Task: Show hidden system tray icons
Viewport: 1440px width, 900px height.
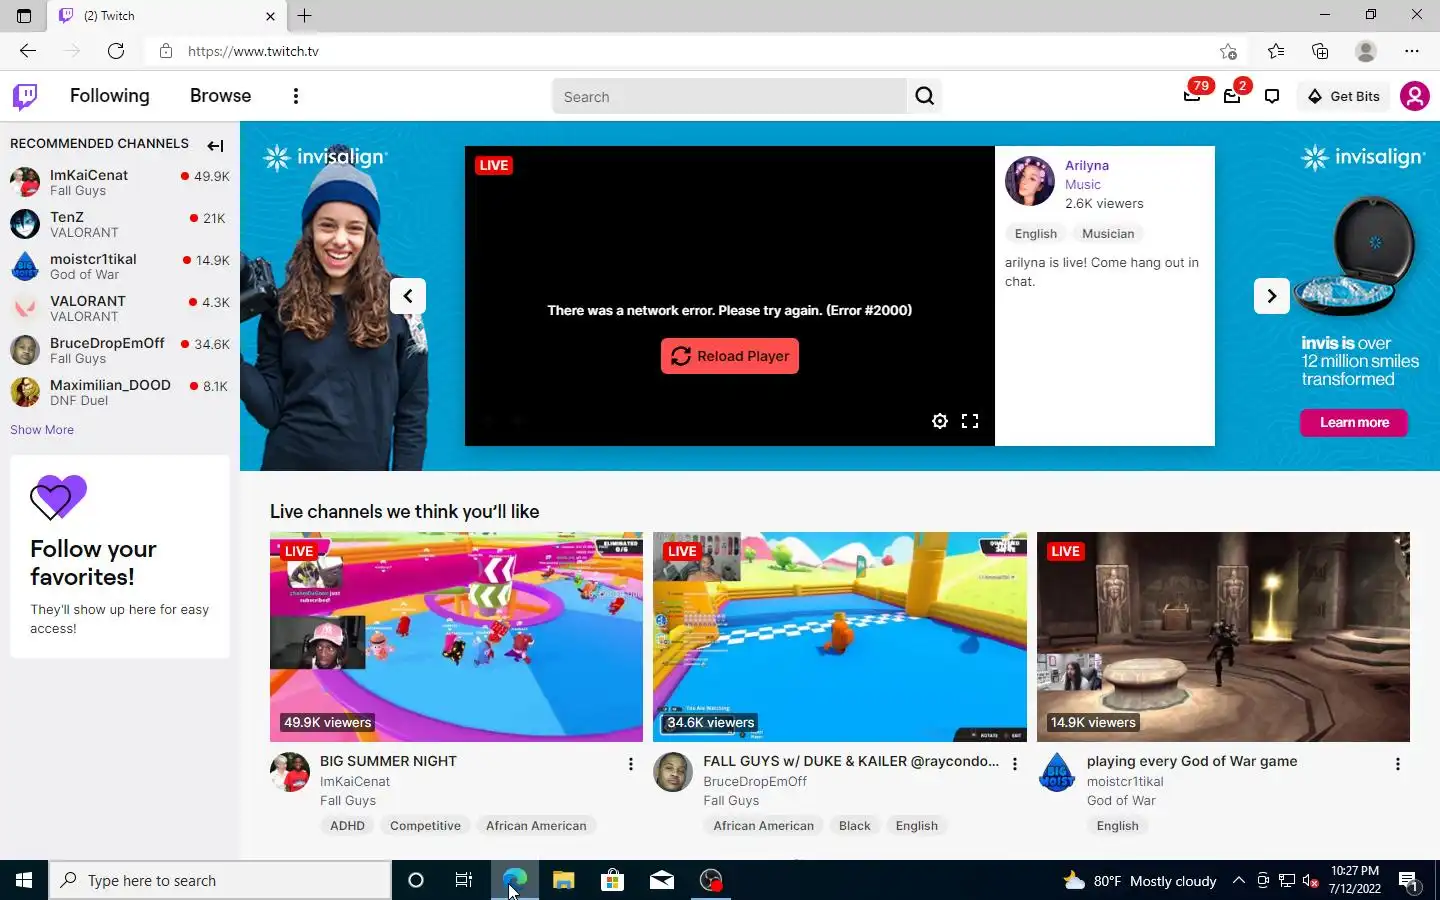Action: click(x=1238, y=880)
